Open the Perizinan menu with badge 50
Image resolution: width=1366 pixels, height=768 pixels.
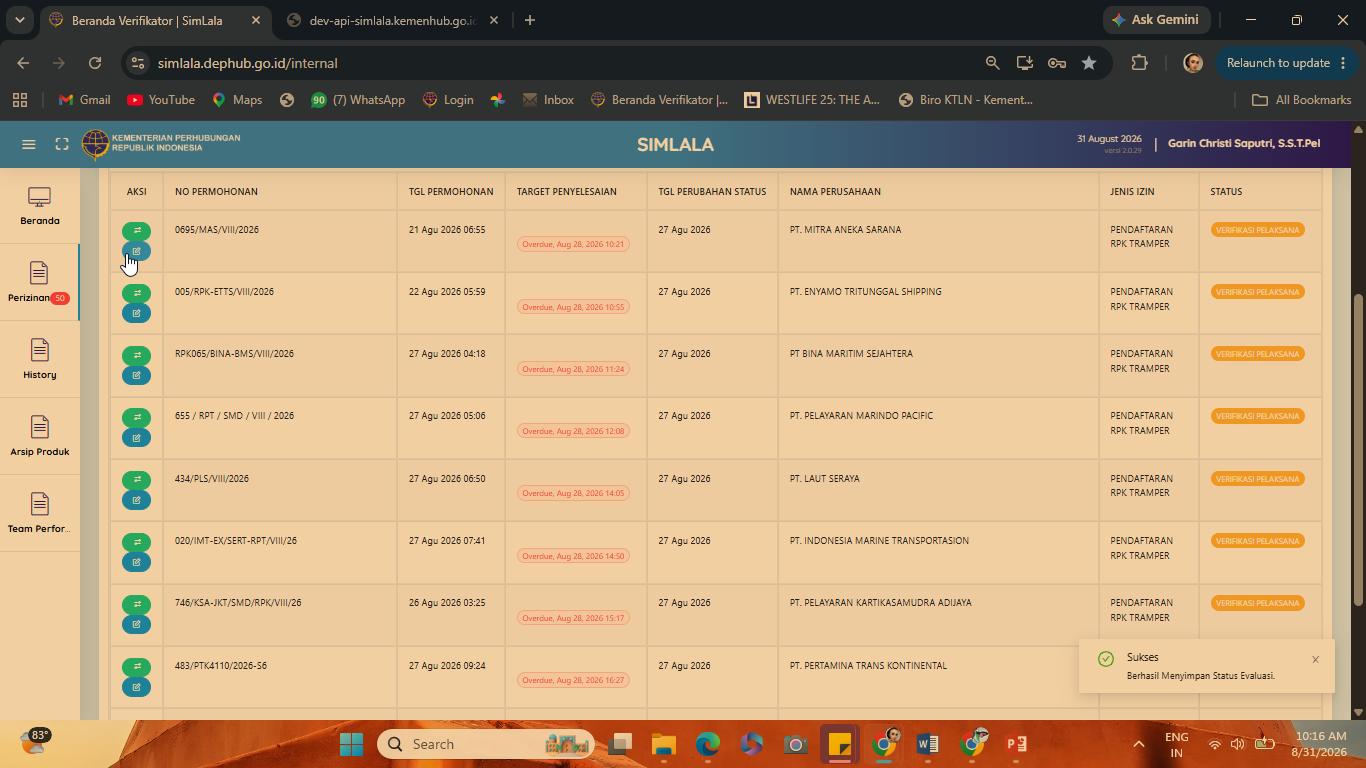pos(40,283)
